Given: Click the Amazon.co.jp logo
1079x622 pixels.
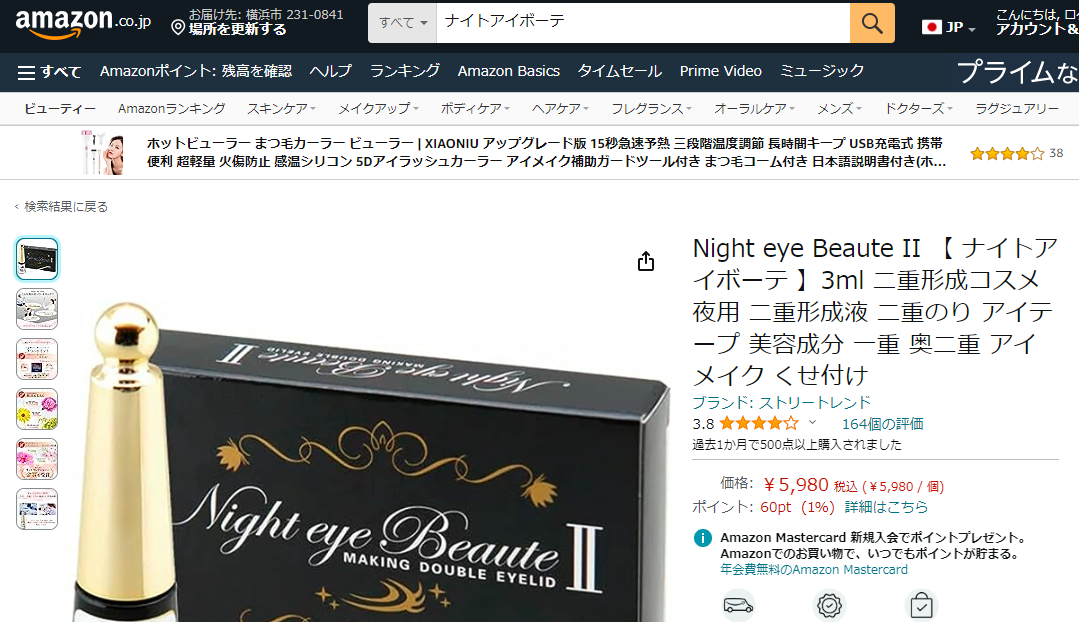Looking at the screenshot, I should point(83,23).
